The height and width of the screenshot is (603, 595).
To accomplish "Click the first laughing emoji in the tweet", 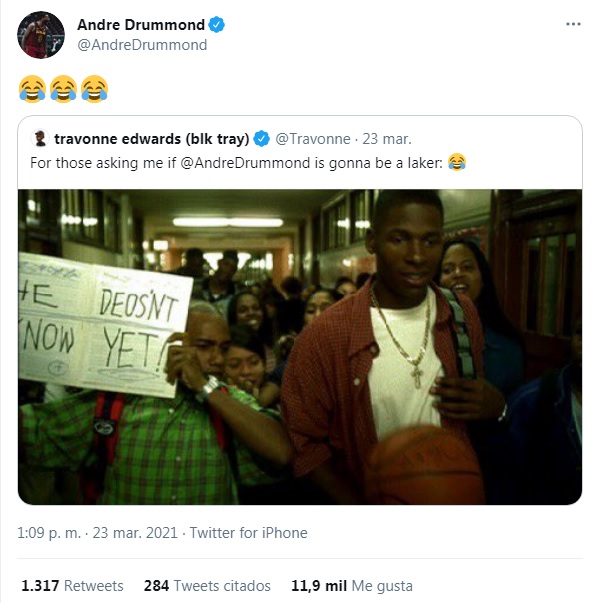I will point(32,89).
